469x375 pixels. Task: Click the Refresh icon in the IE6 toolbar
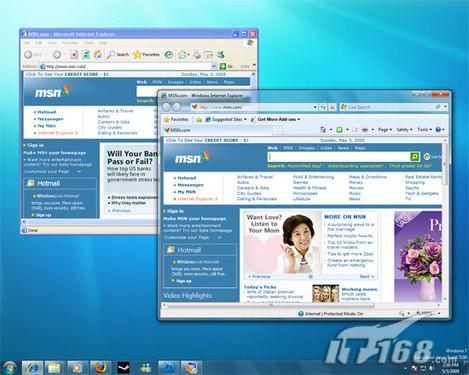[86, 54]
